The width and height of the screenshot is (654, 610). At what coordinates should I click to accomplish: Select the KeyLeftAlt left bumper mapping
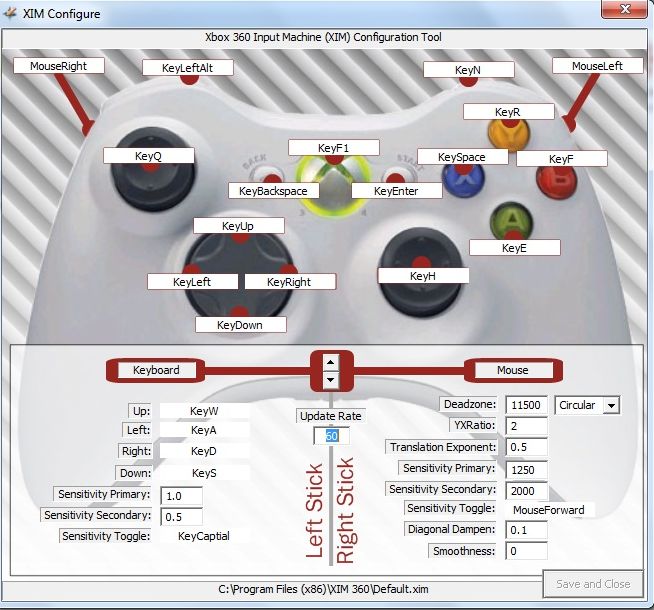(187, 68)
